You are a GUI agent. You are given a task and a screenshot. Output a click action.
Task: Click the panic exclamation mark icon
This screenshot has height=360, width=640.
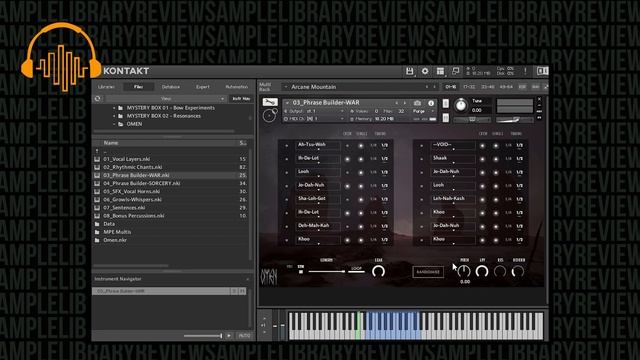tap(525, 71)
